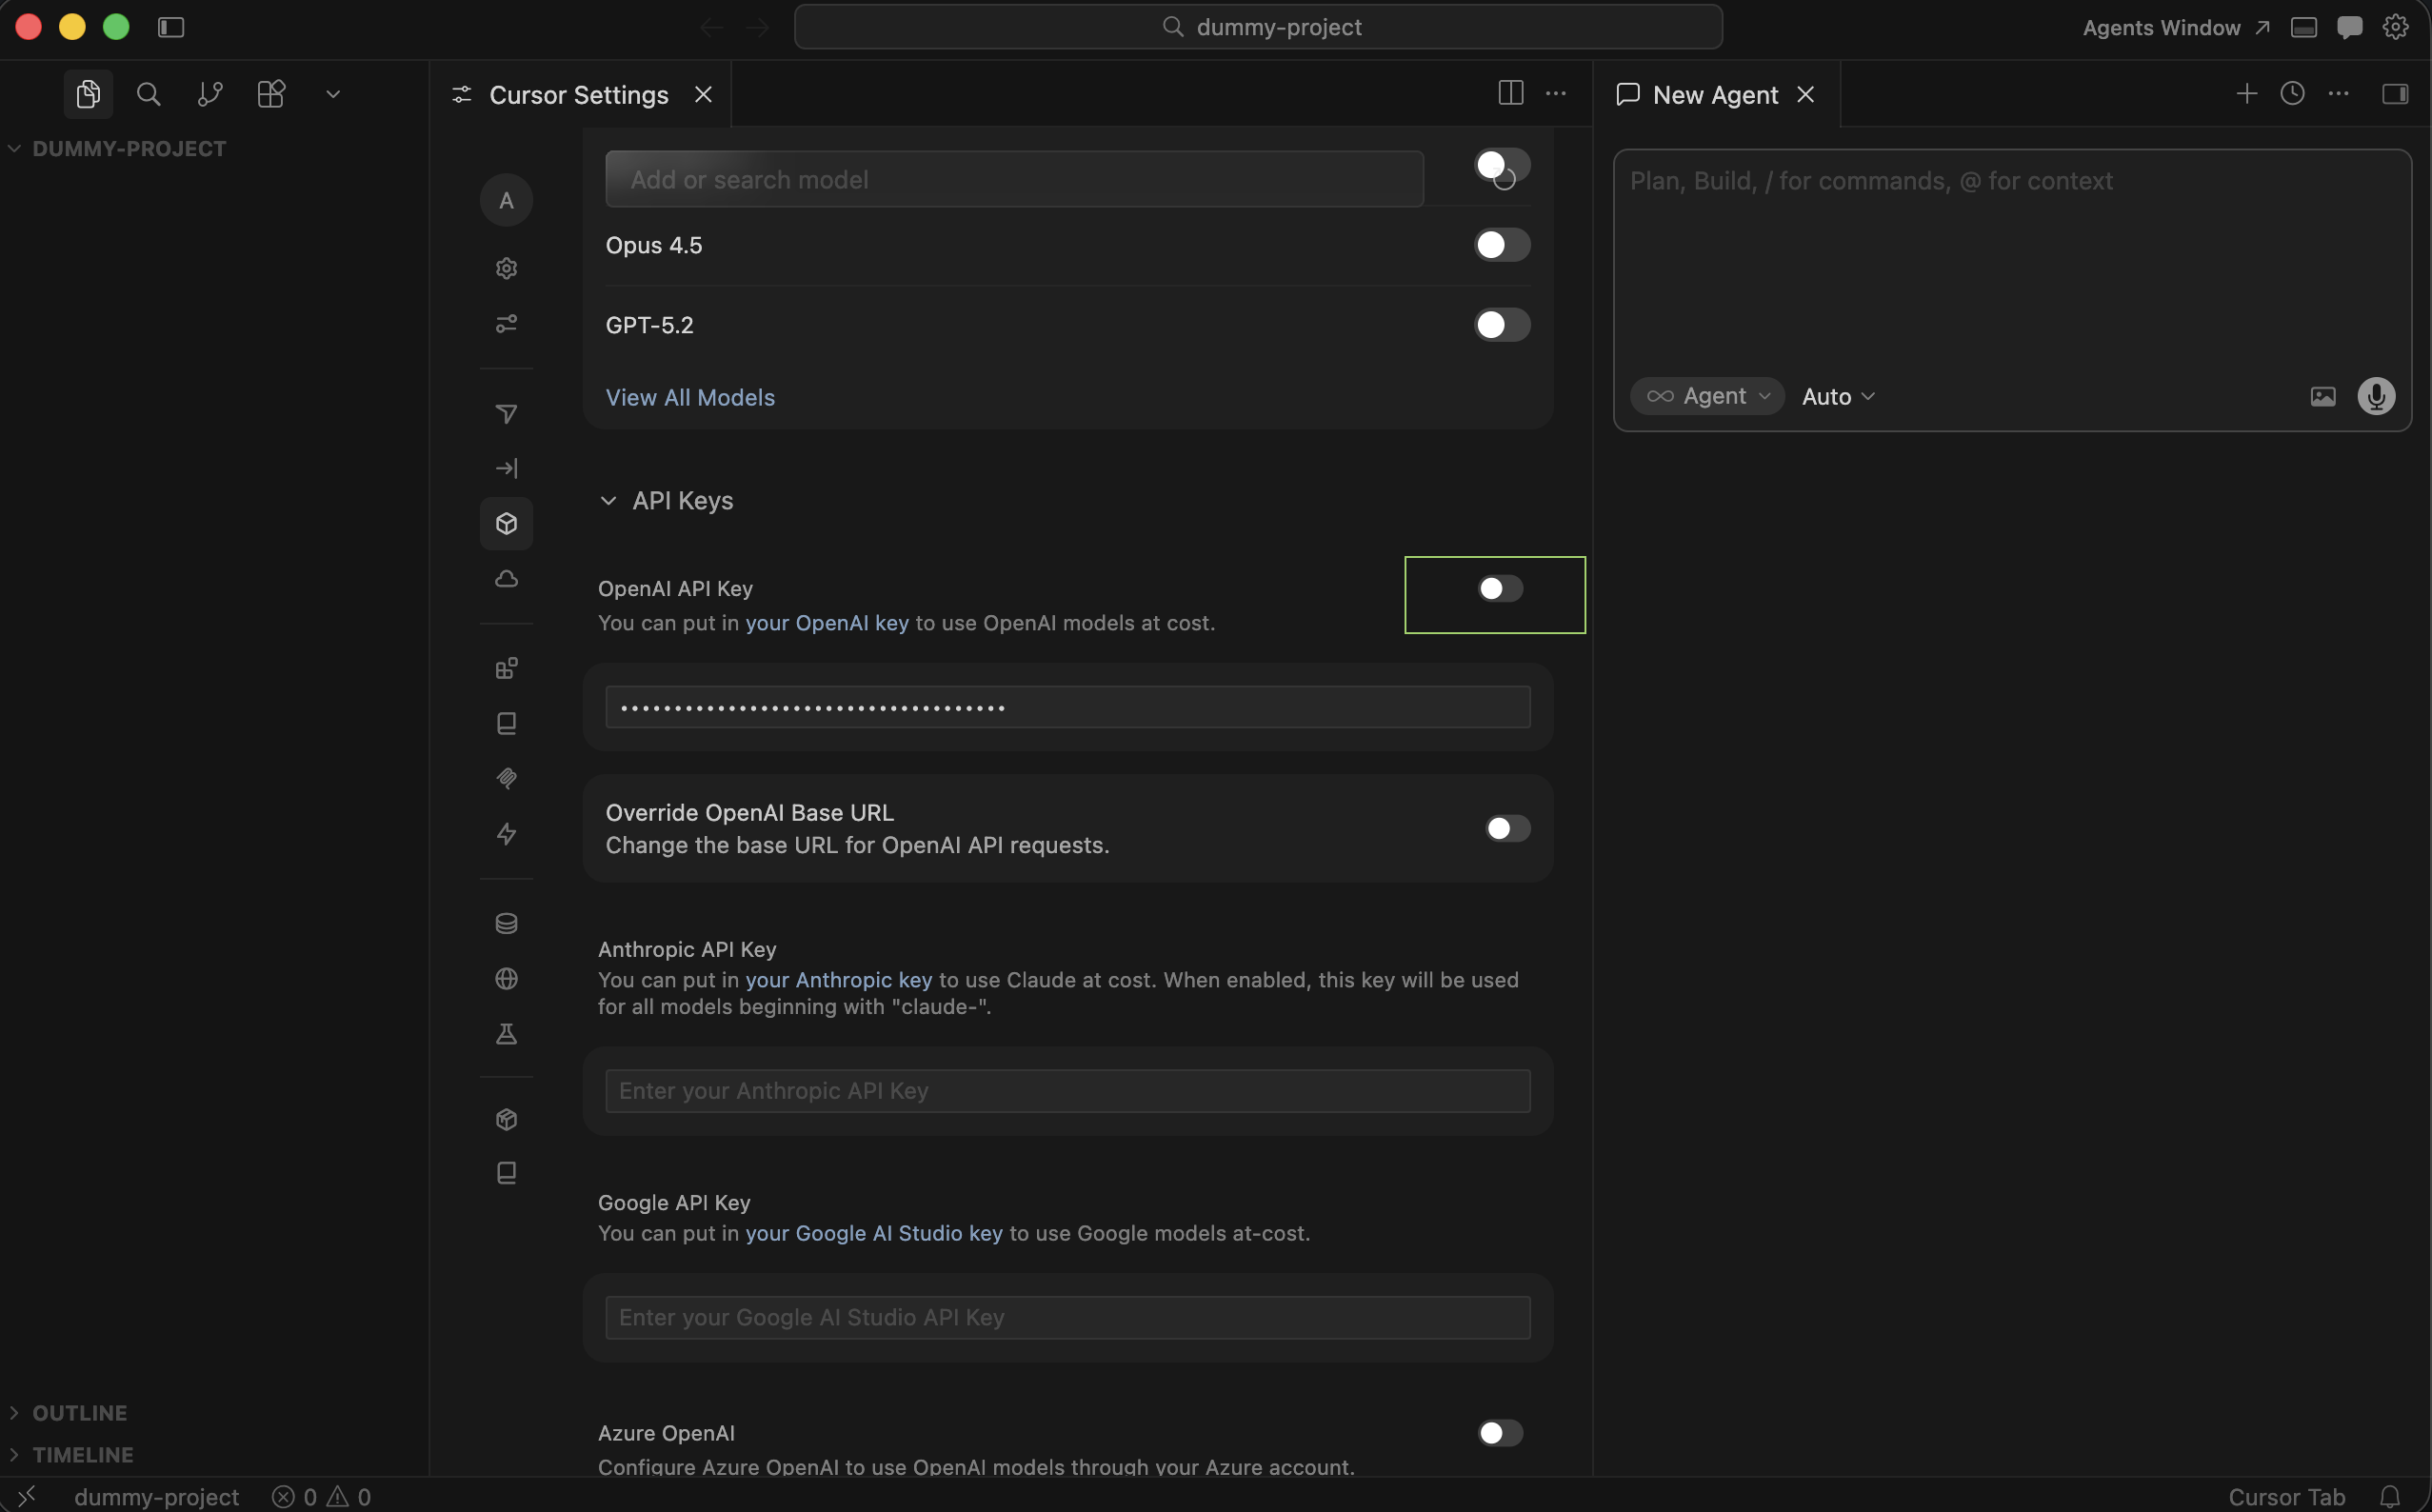
Task: Open remote window icon in status bar
Action: [x=27, y=1496]
